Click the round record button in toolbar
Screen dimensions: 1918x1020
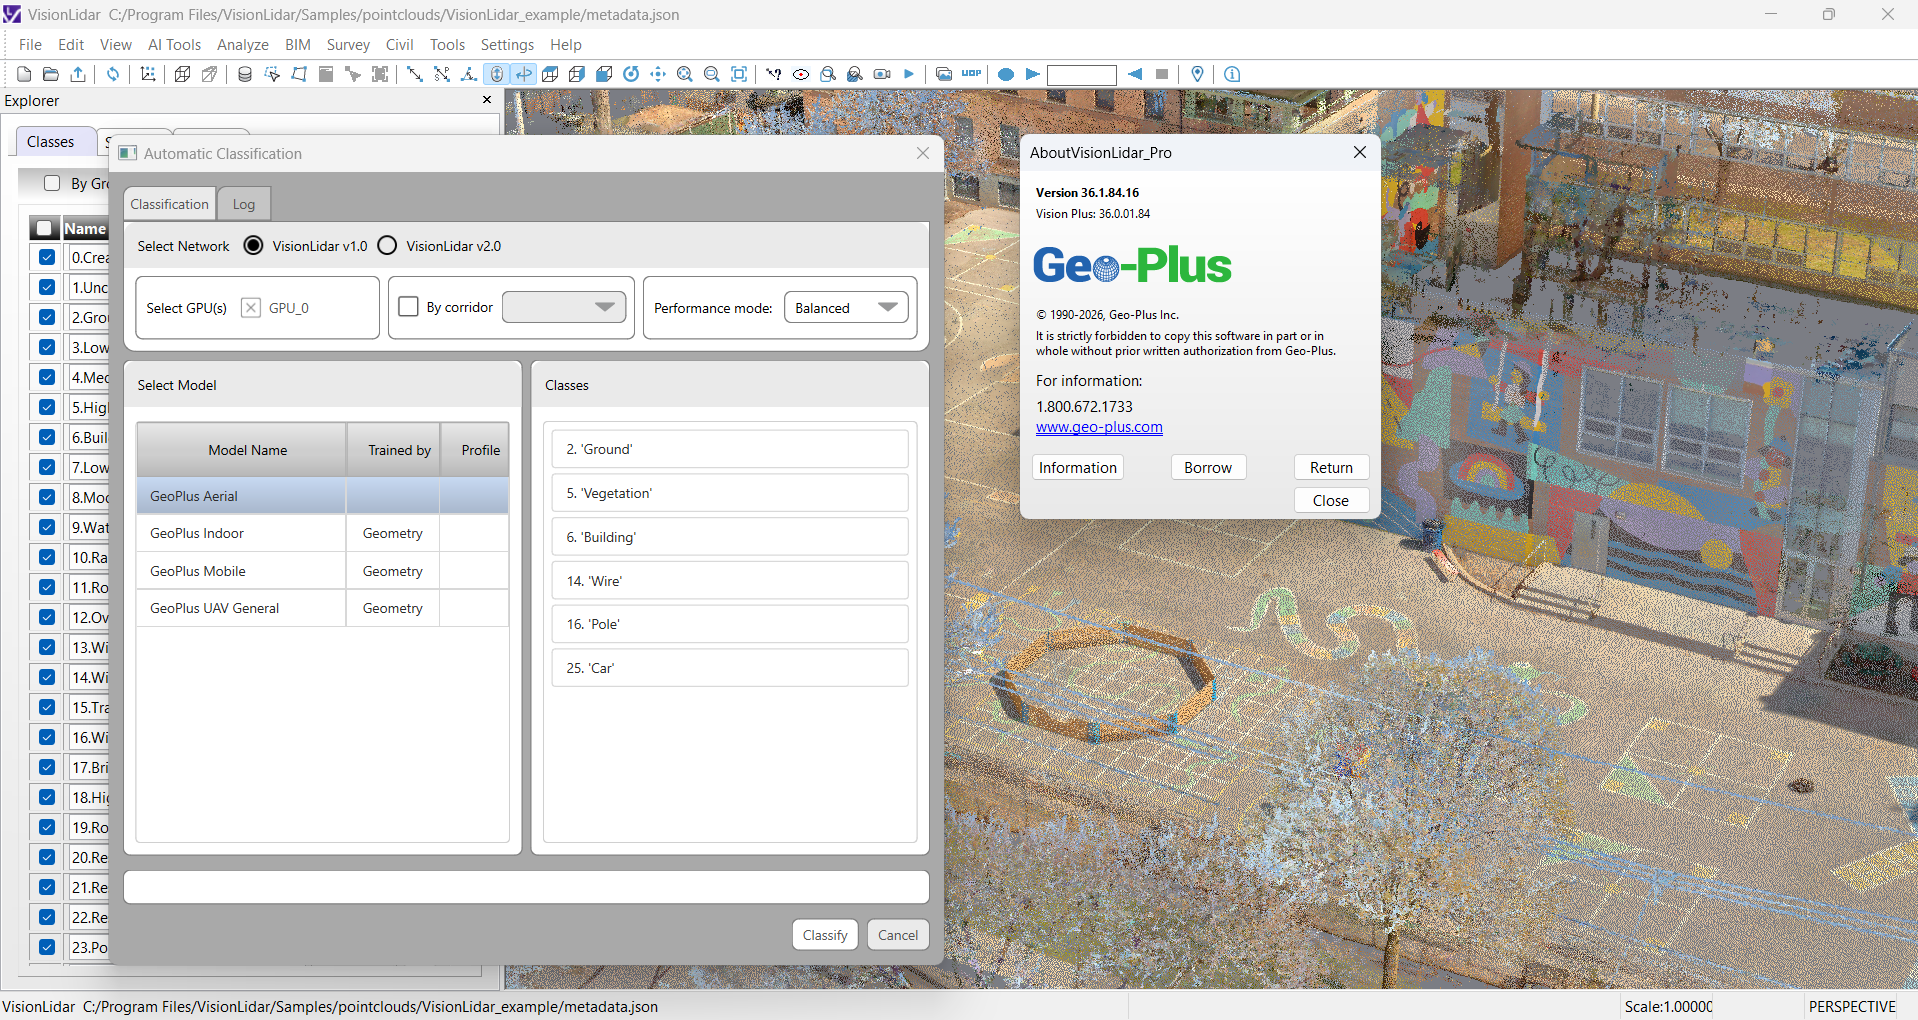click(x=1006, y=74)
